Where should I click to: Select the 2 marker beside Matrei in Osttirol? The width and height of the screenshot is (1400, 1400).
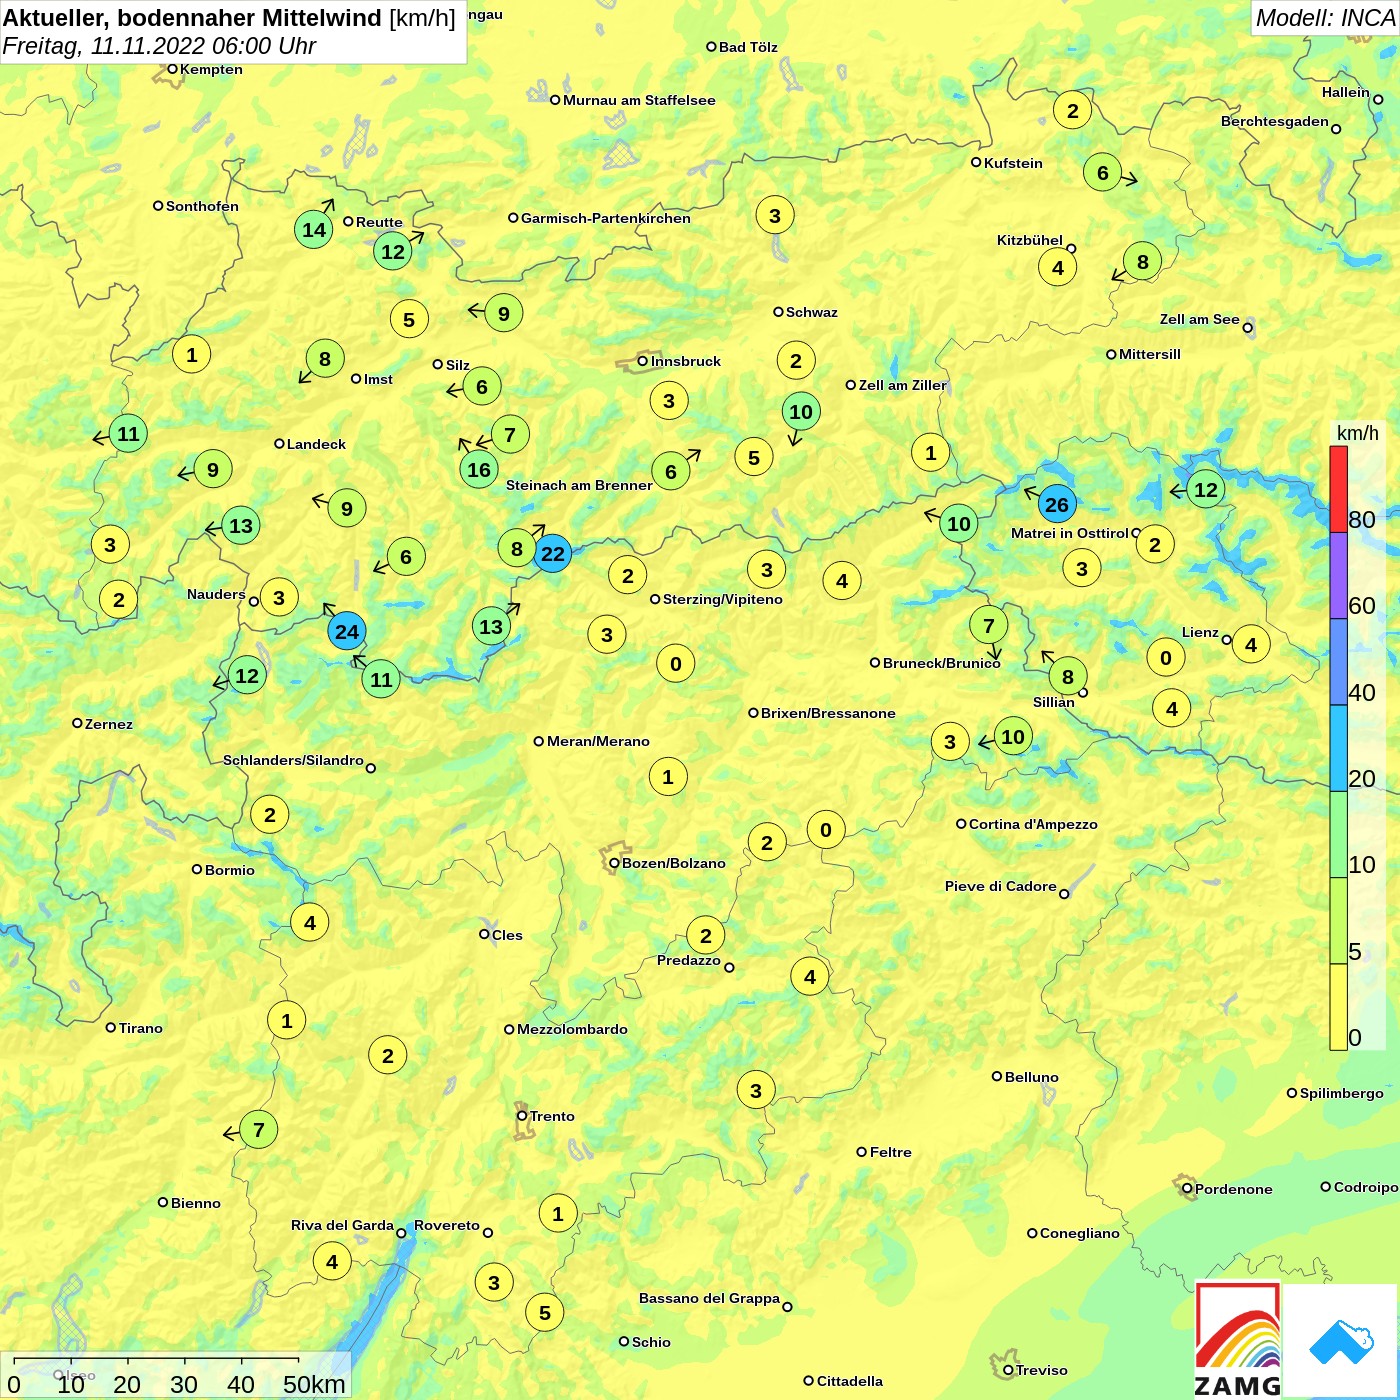[x=1155, y=545]
